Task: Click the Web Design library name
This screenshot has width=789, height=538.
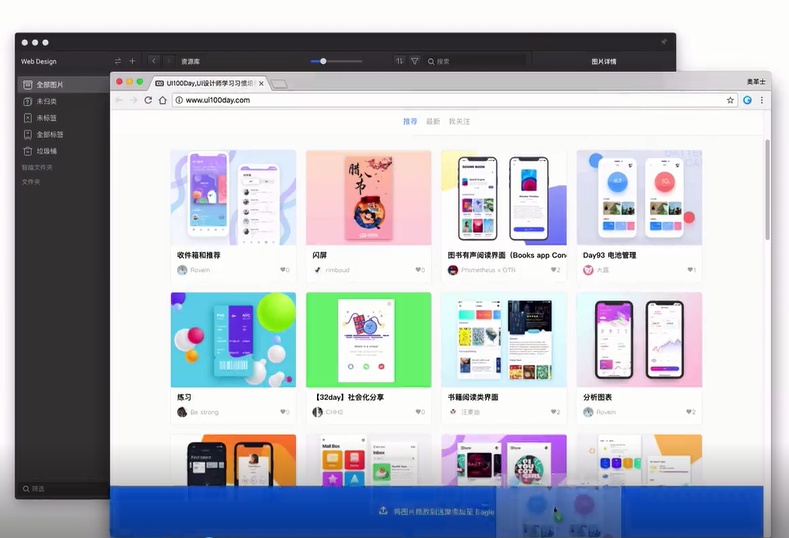Action: pos(39,61)
